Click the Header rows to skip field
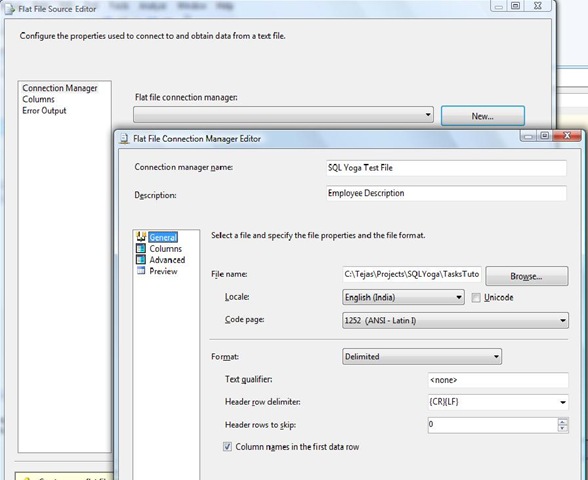 [493, 425]
